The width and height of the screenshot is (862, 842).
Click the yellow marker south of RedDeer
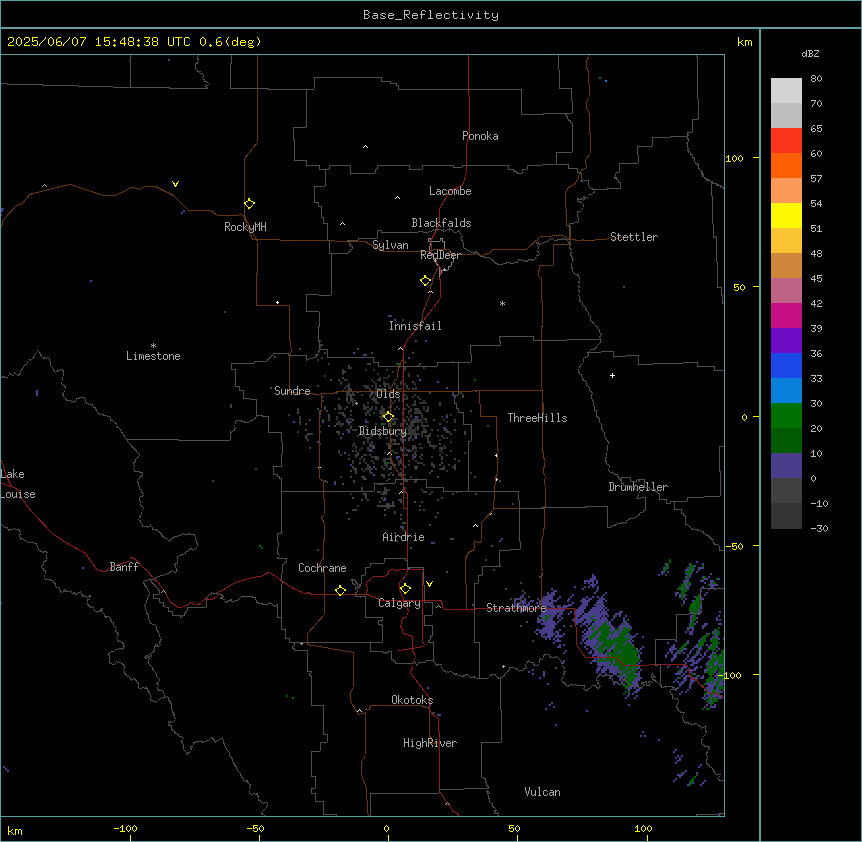pyautogui.click(x=425, y=281)
